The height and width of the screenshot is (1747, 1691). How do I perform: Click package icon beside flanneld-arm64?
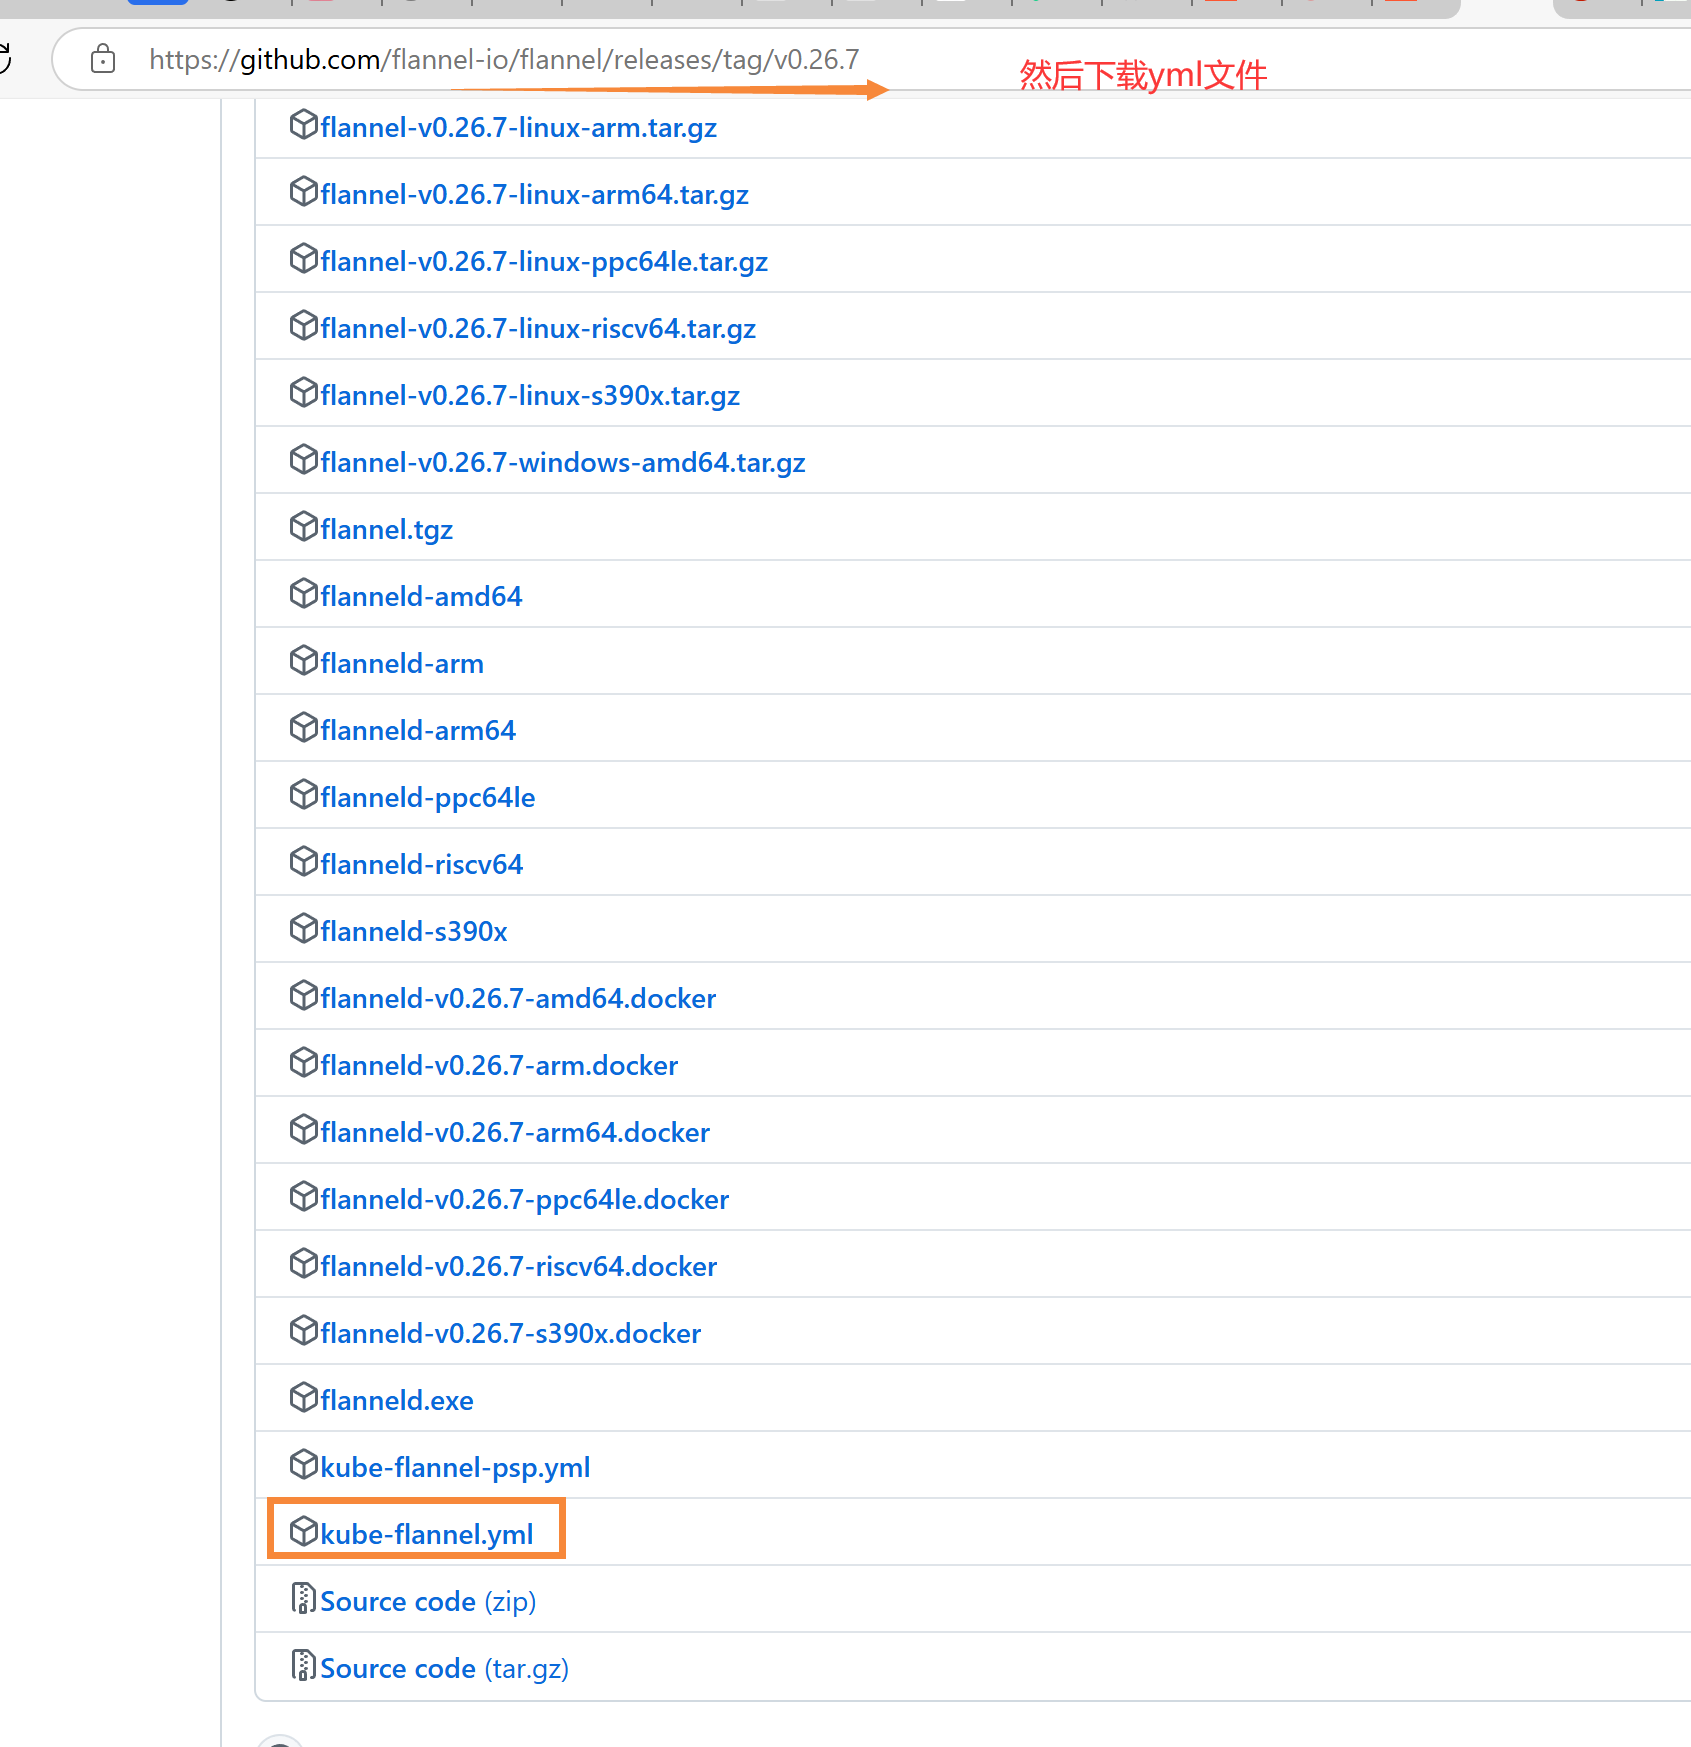click(303, 727)
